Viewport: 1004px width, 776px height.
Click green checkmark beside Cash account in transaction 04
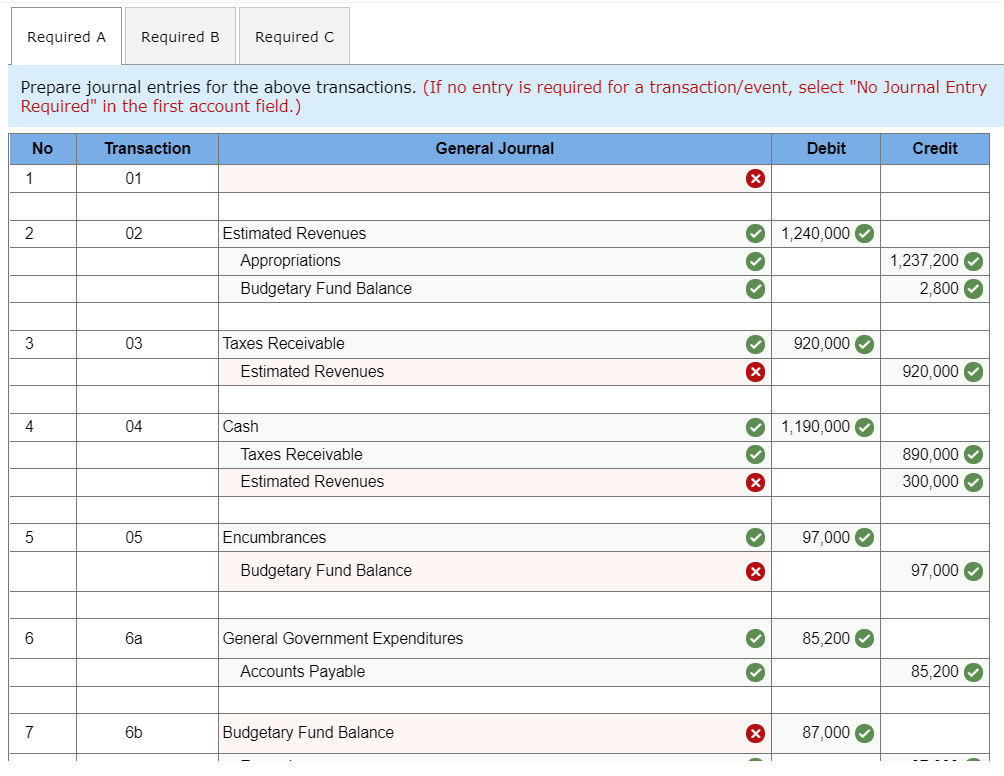[755, 427]
